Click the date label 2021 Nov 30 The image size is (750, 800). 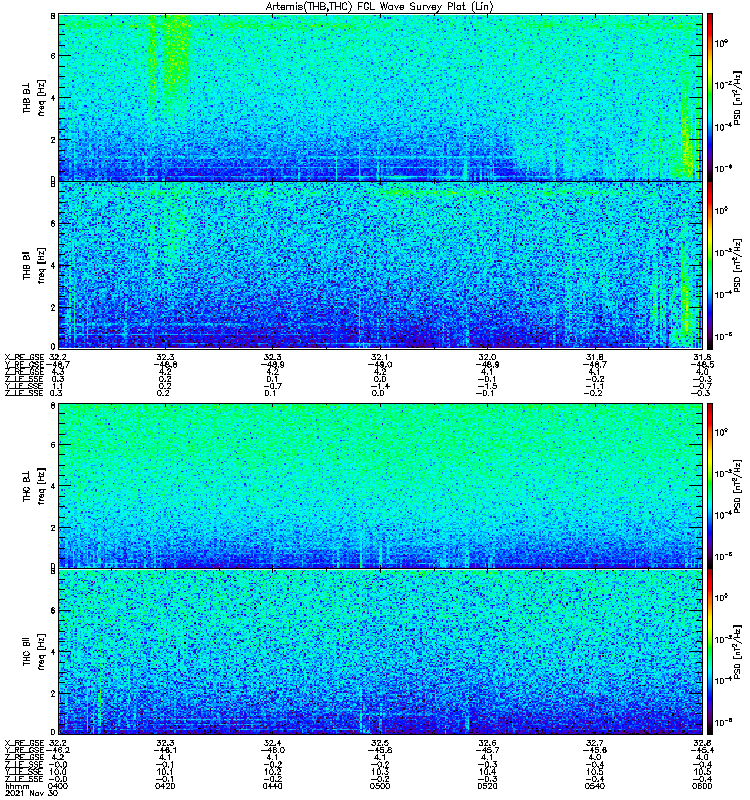(x=32, y=793)
